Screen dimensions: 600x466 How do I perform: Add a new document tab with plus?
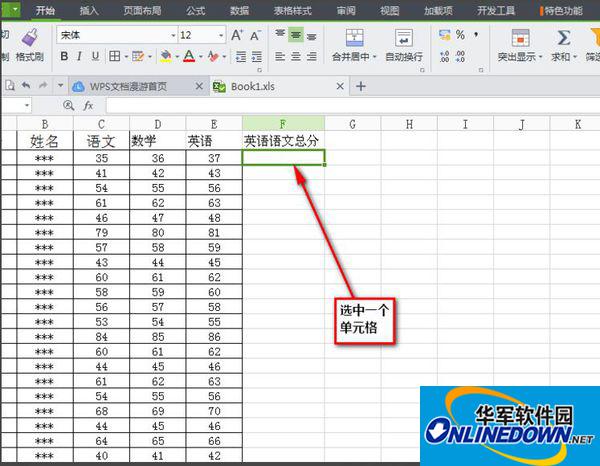(360, 86)
